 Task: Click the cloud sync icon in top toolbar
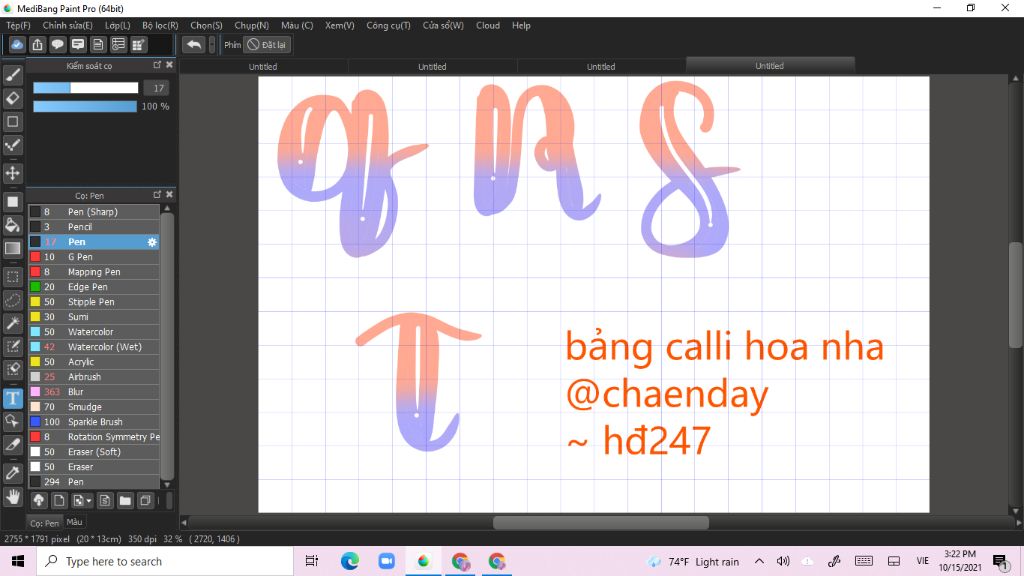pos(17,44)
